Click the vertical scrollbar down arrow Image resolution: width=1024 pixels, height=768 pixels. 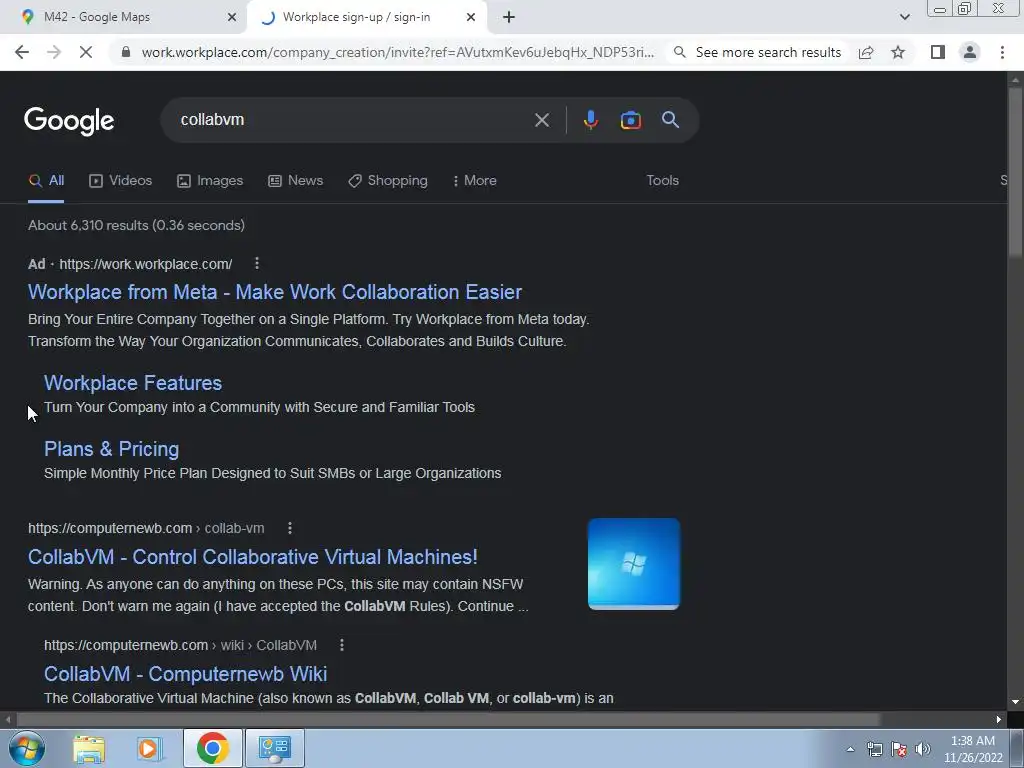[1015, 702]
